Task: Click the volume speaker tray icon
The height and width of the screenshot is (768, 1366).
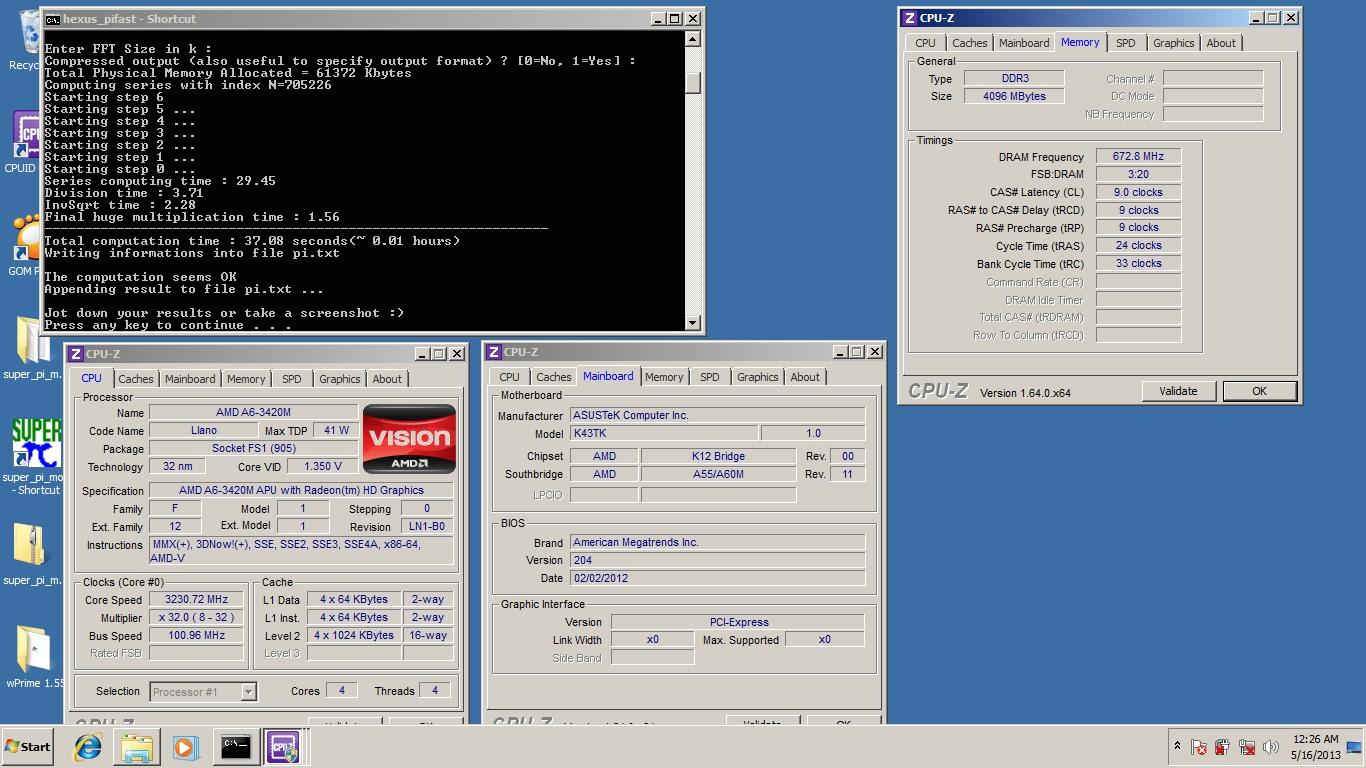Action: point(1271,747)
